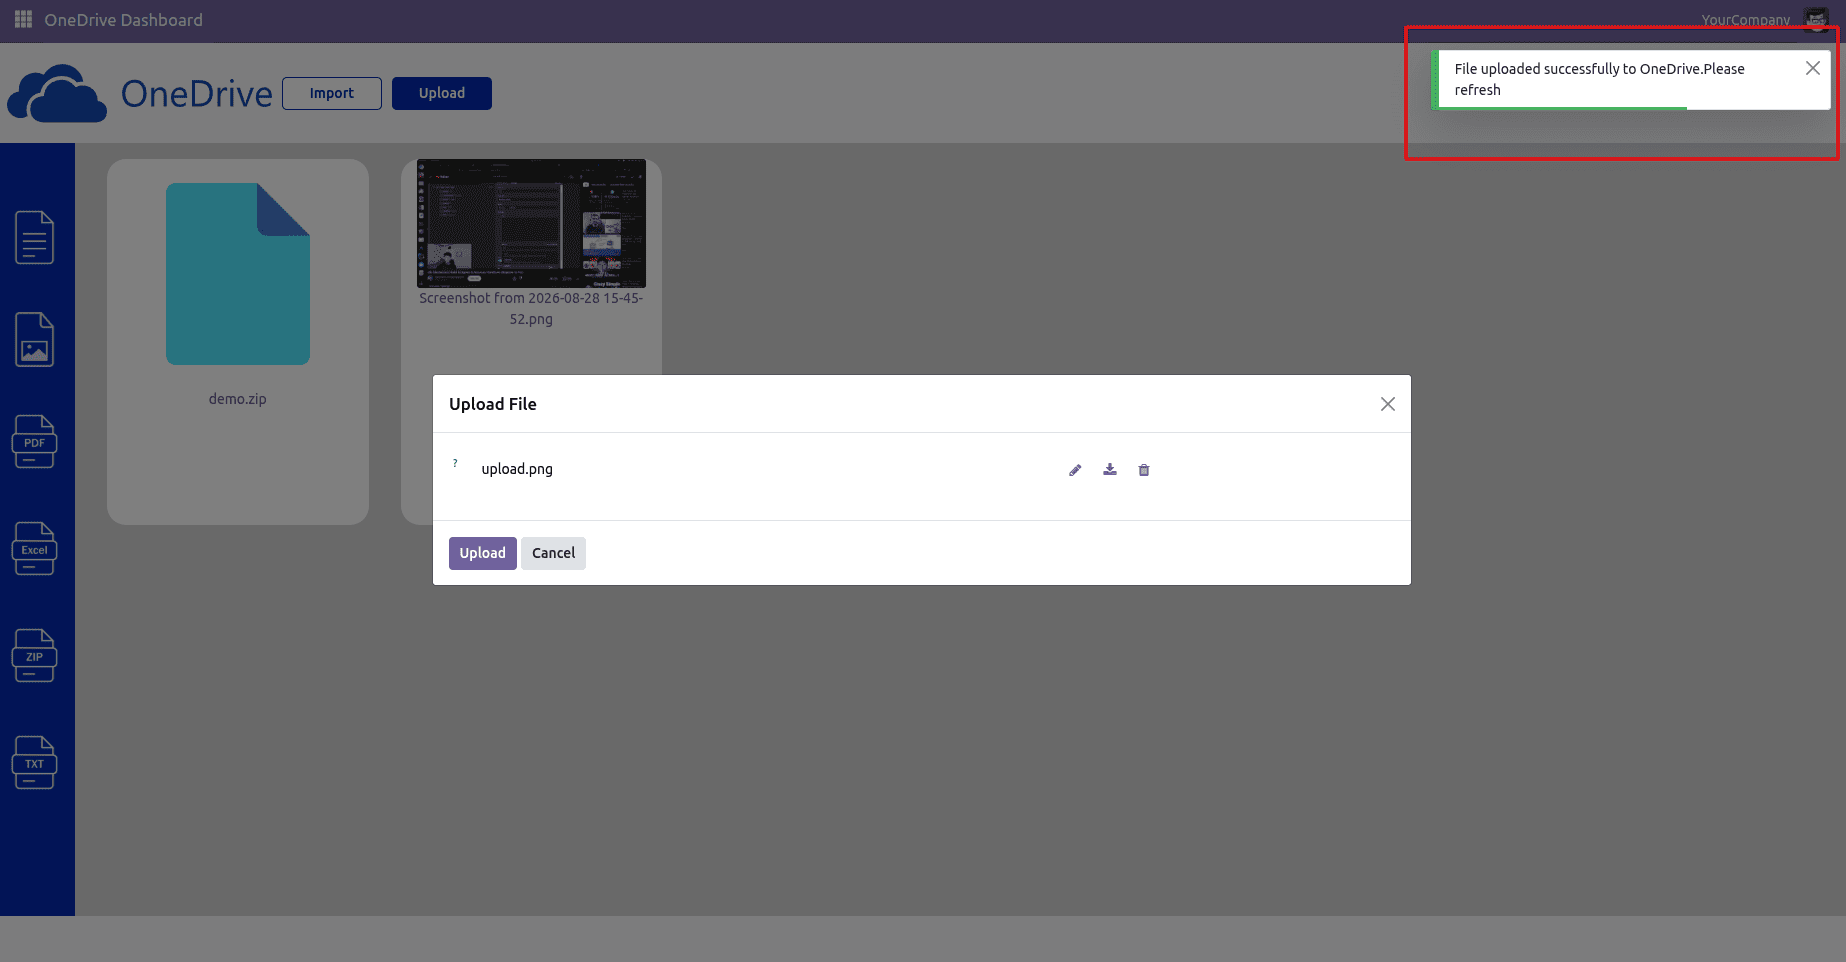Select the upload.png file name
This screenshot has width=1846, height=962.
517,469
